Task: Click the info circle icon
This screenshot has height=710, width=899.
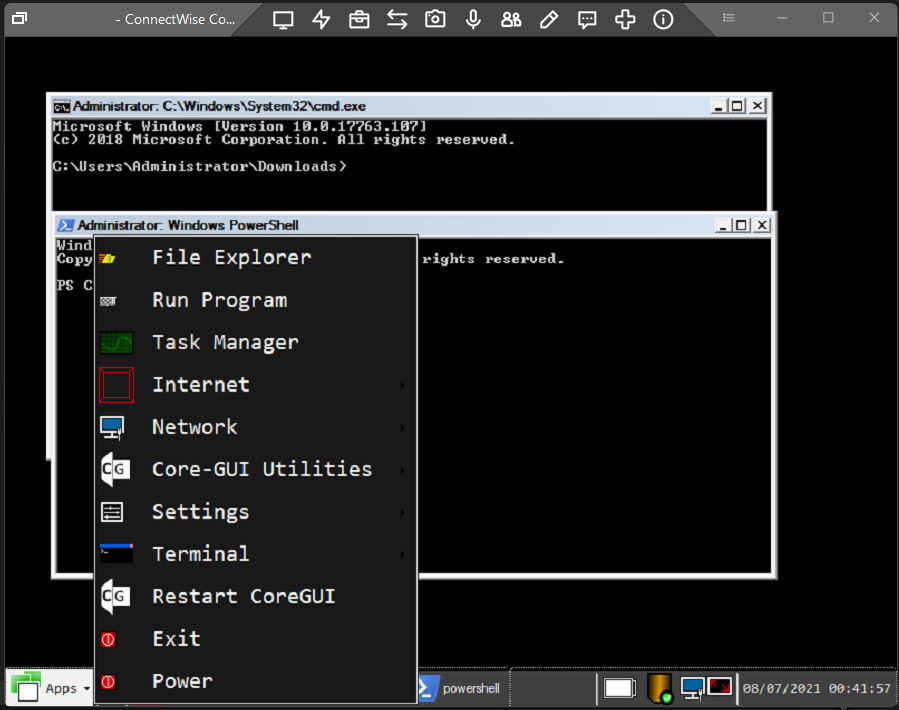Action: (662, 19)
